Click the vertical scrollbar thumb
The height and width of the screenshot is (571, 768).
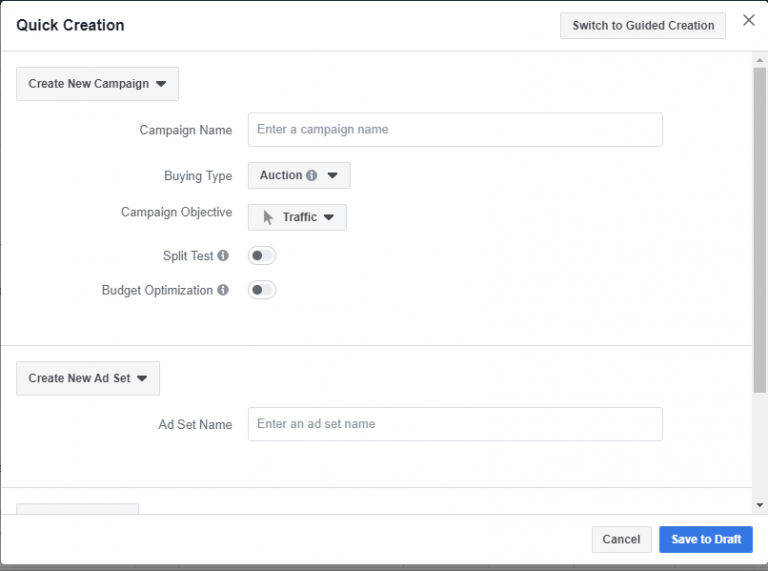pos(760,230)
